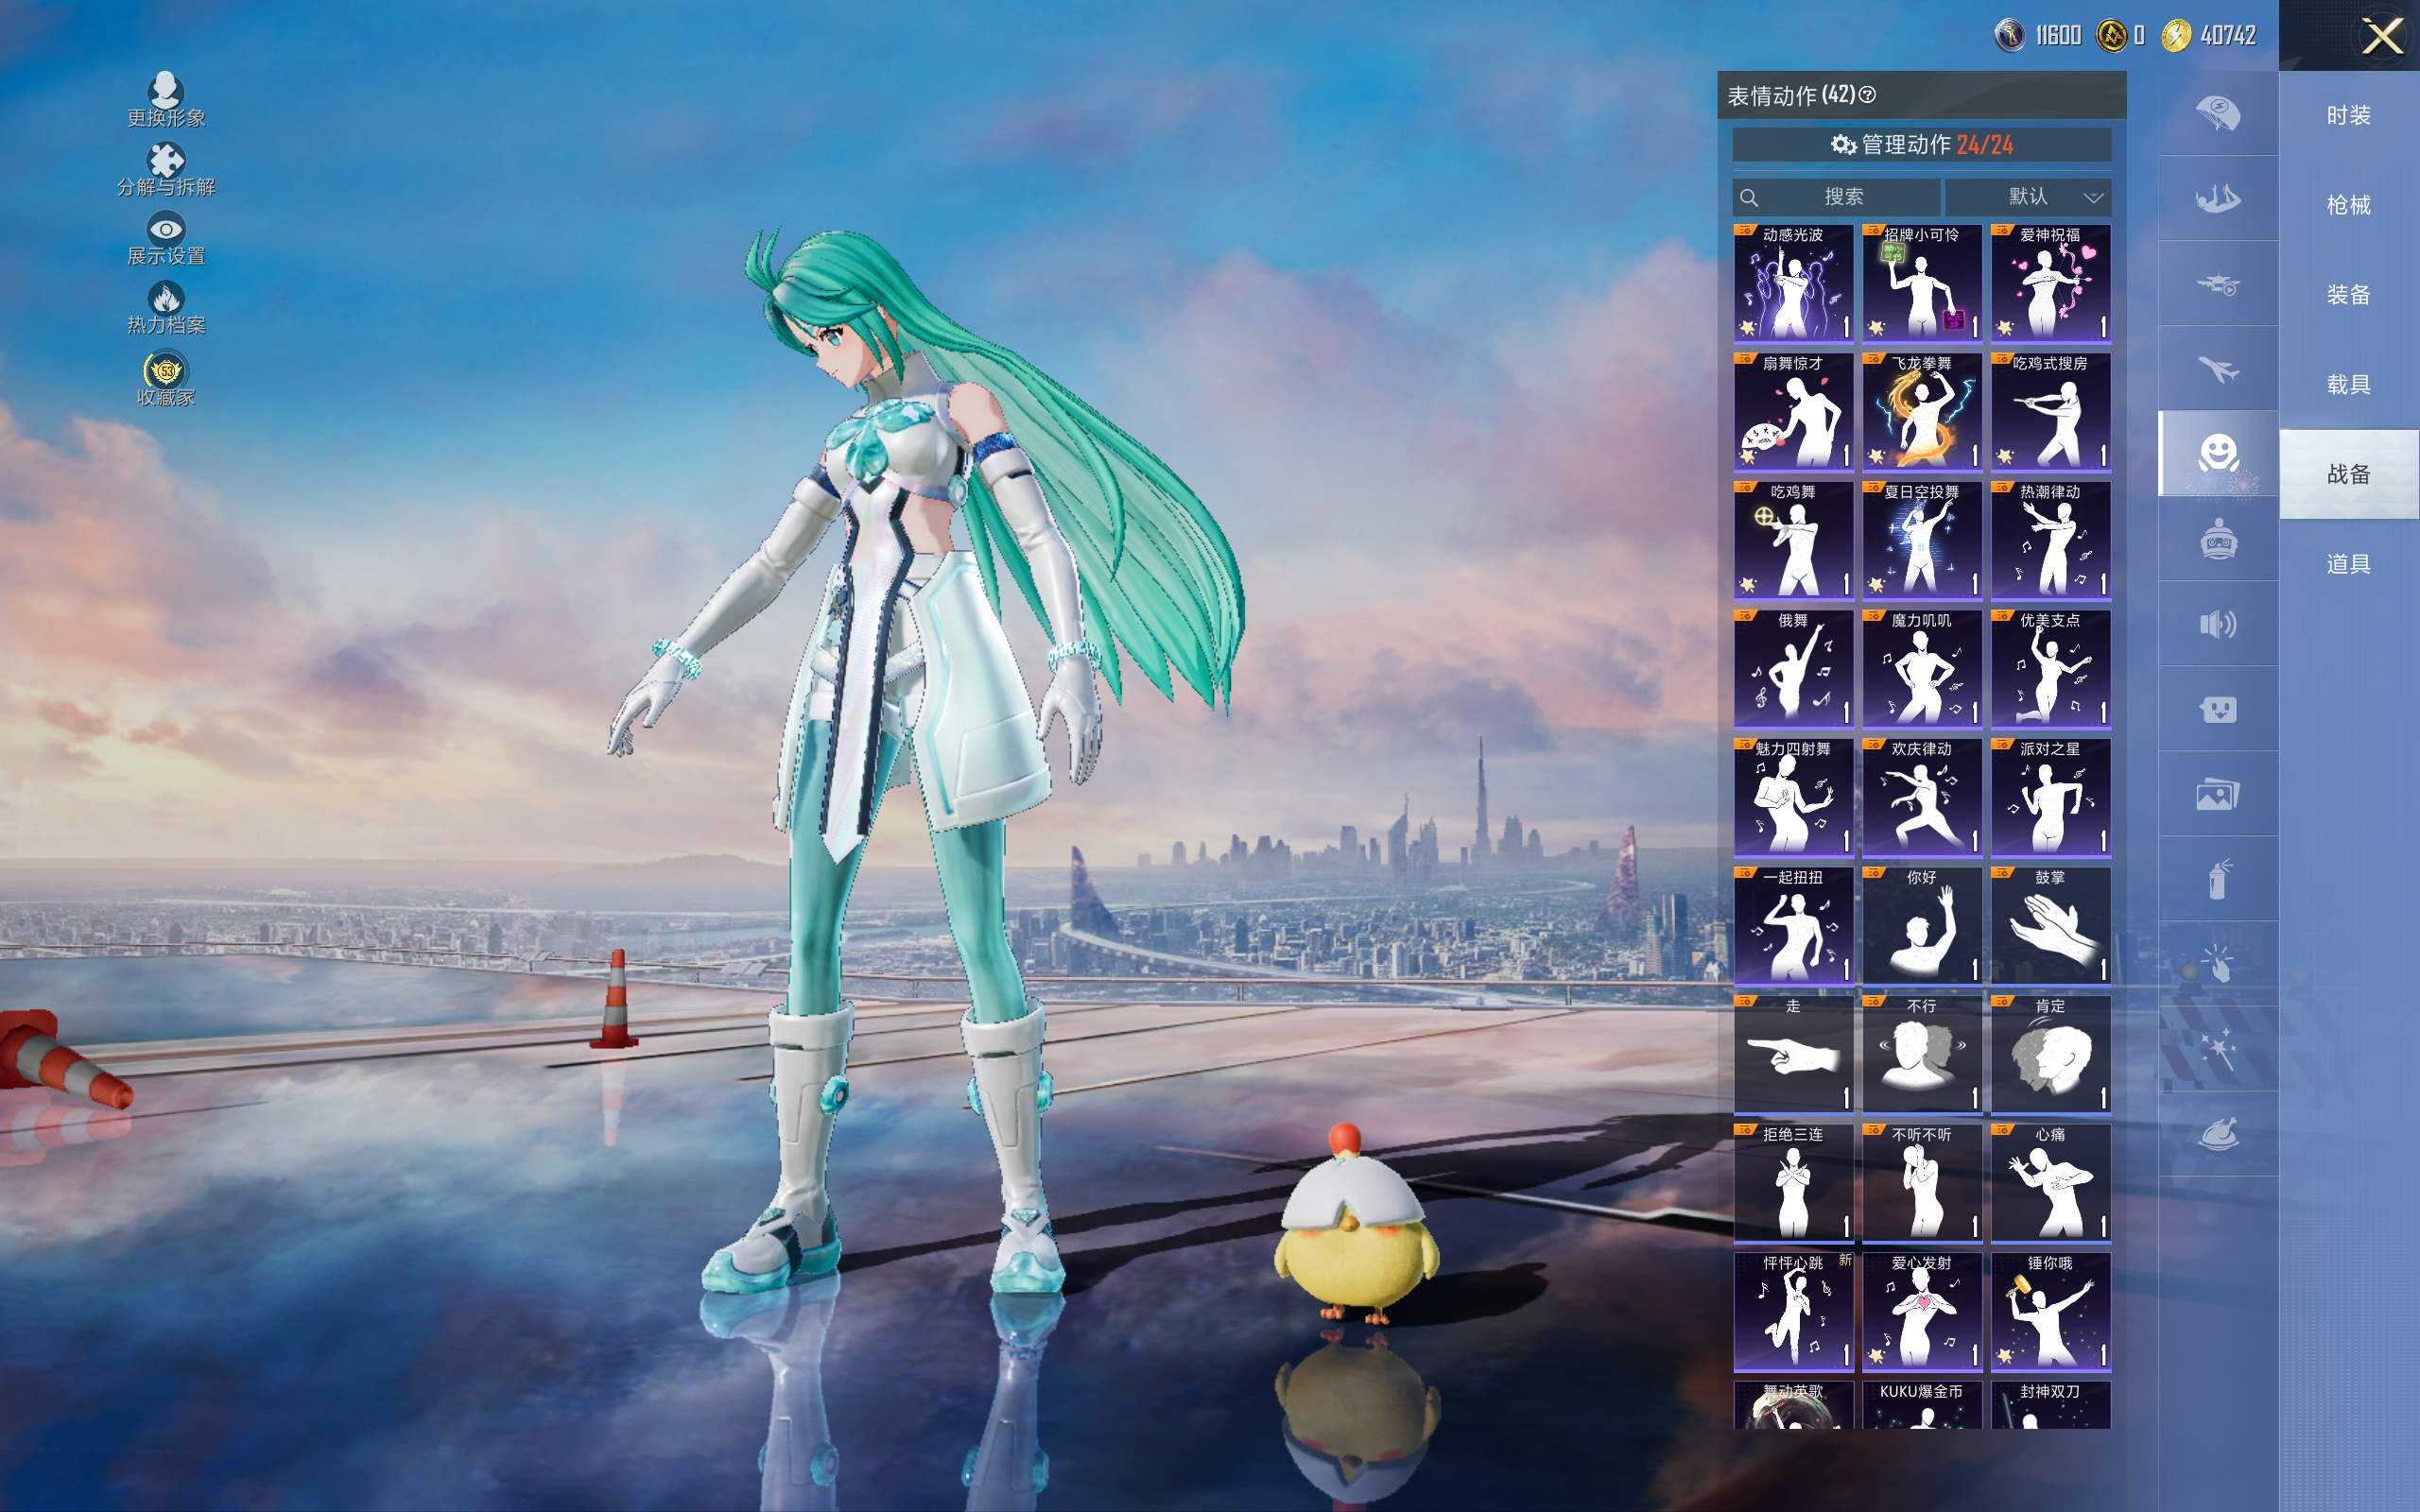2420x1512 pixels.
Task: Select the 飞龙拳舞 emote
Action: tap(1922, 412)
